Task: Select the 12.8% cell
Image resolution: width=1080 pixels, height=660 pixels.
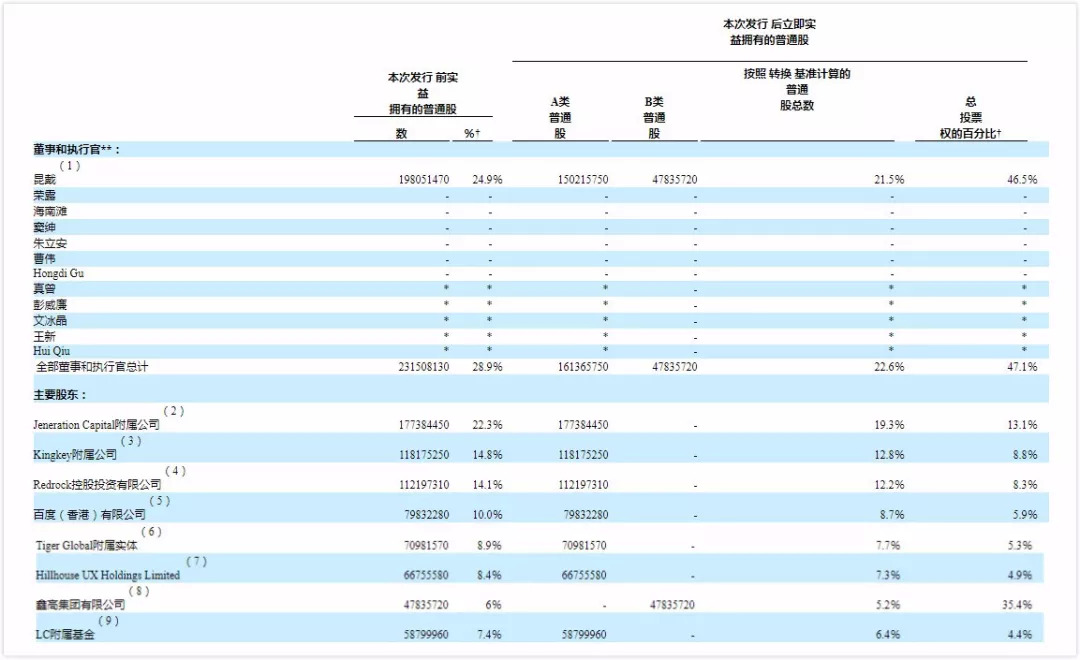Action: [889, 455]
